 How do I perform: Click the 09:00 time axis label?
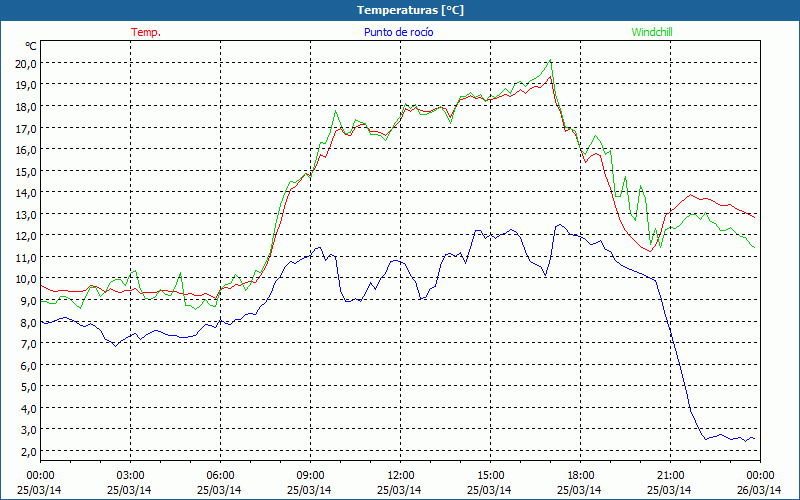310,476
